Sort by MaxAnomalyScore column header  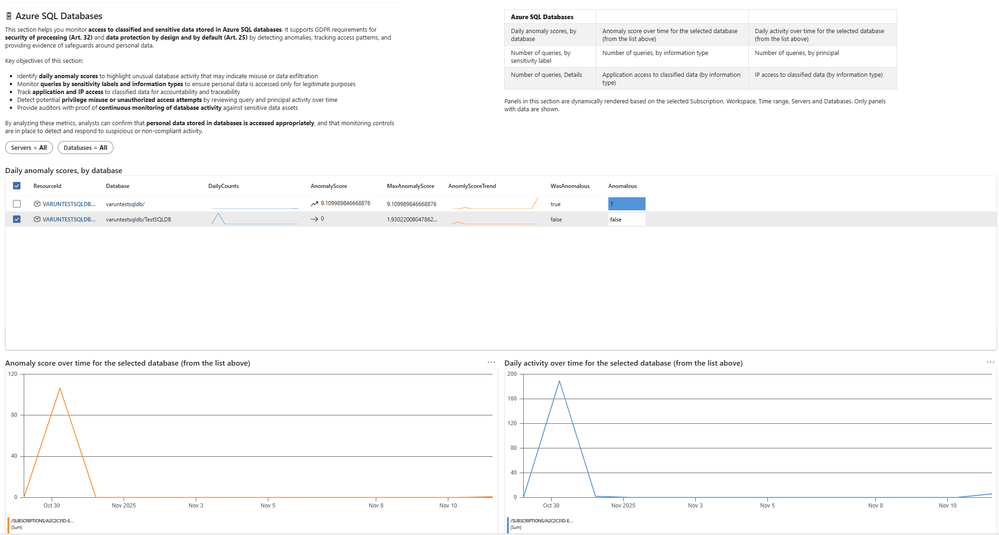pos(410,186)
